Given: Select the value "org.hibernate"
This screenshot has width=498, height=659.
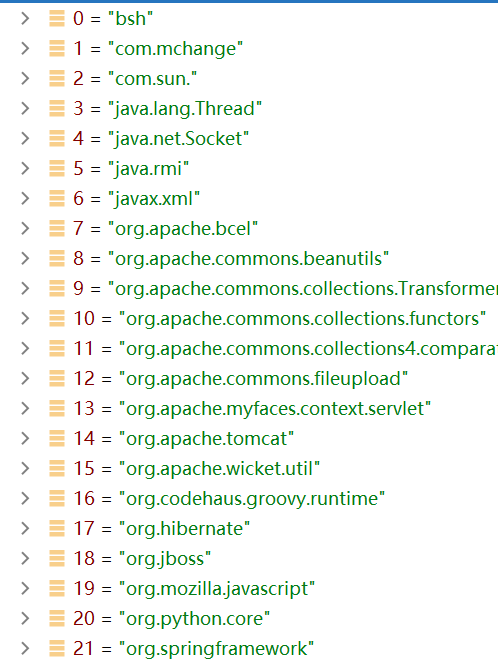Looking at the screenshot, I should tap(184, 529).
